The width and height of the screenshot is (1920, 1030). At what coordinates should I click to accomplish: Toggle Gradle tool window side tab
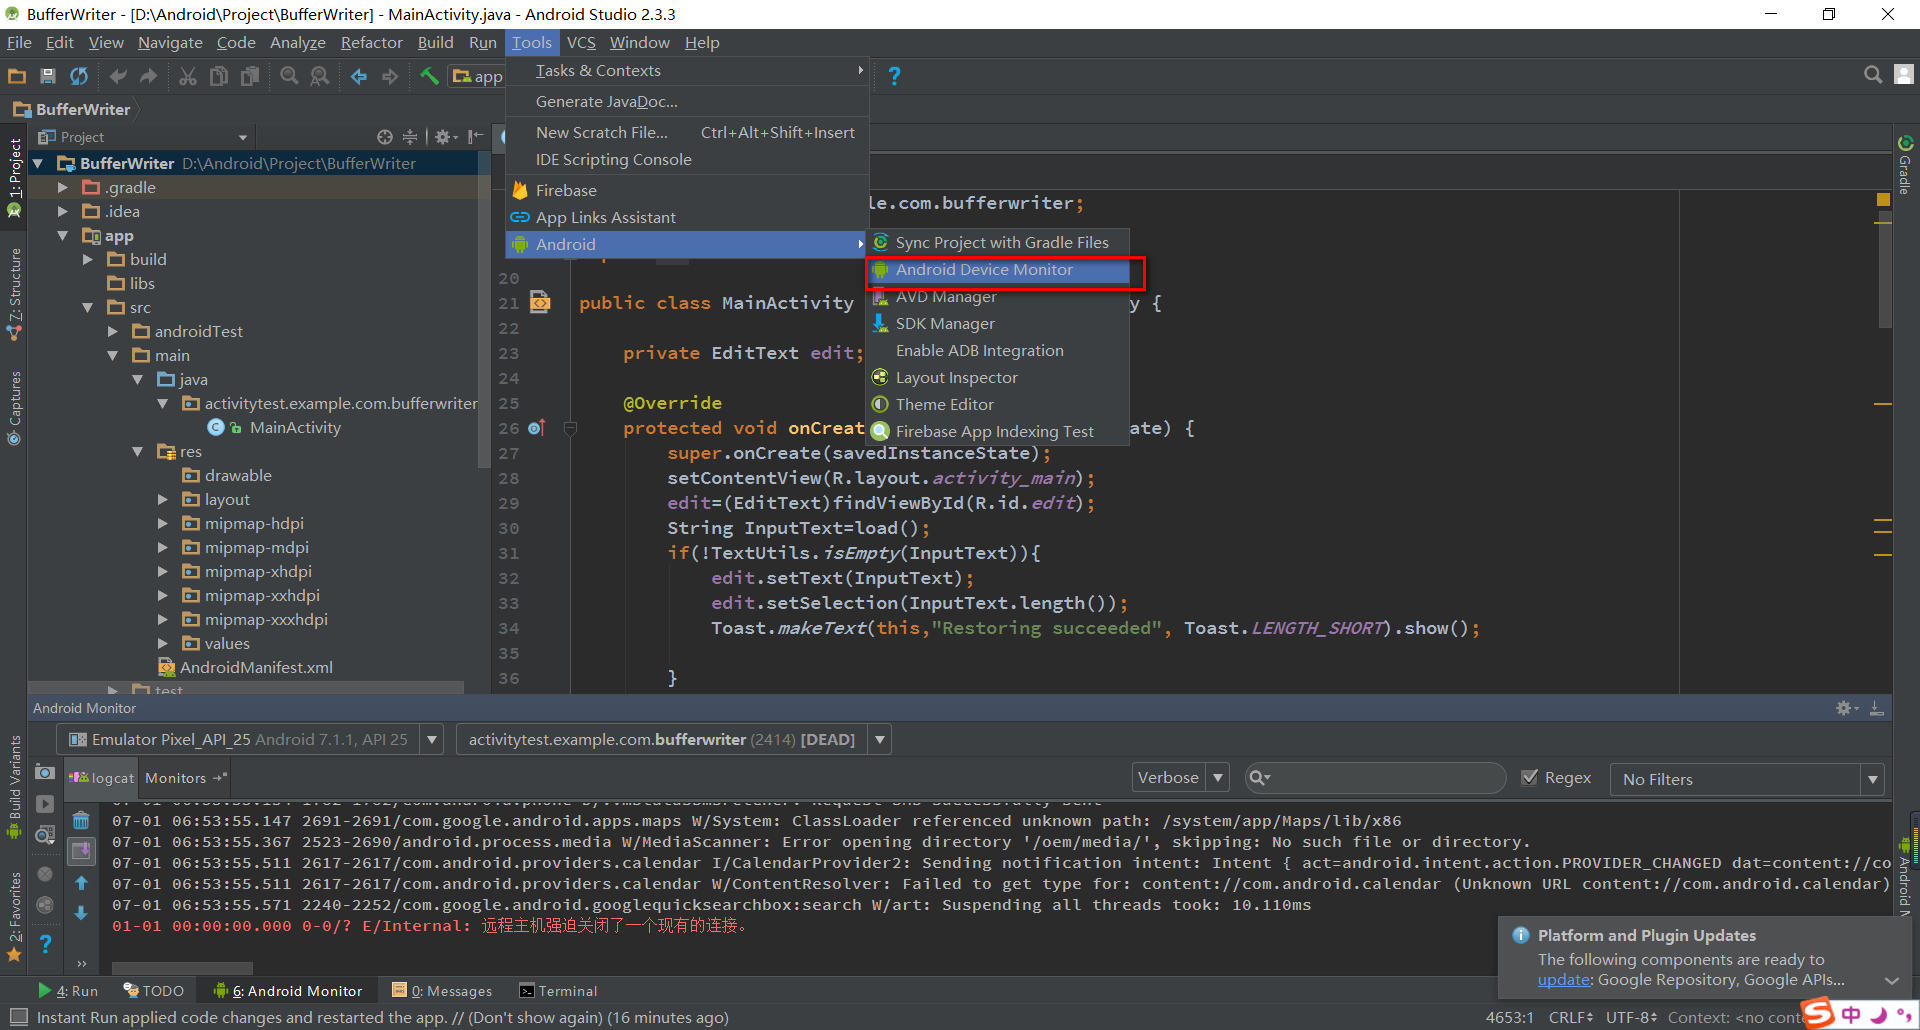point(1905,165)
